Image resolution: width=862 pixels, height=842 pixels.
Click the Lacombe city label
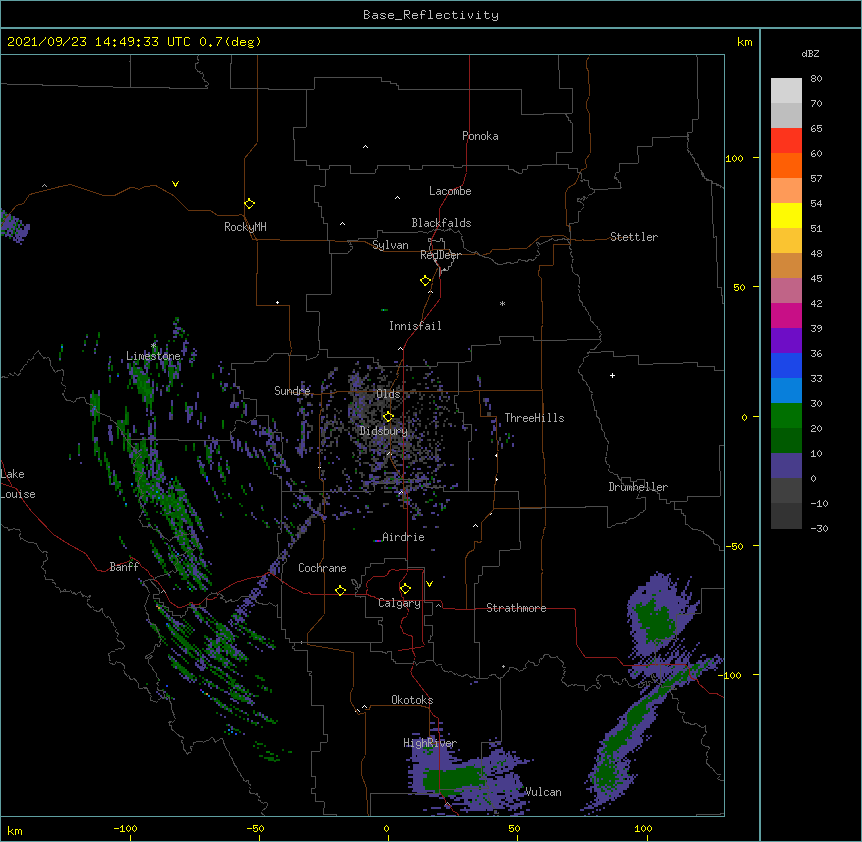pos(450,191)
